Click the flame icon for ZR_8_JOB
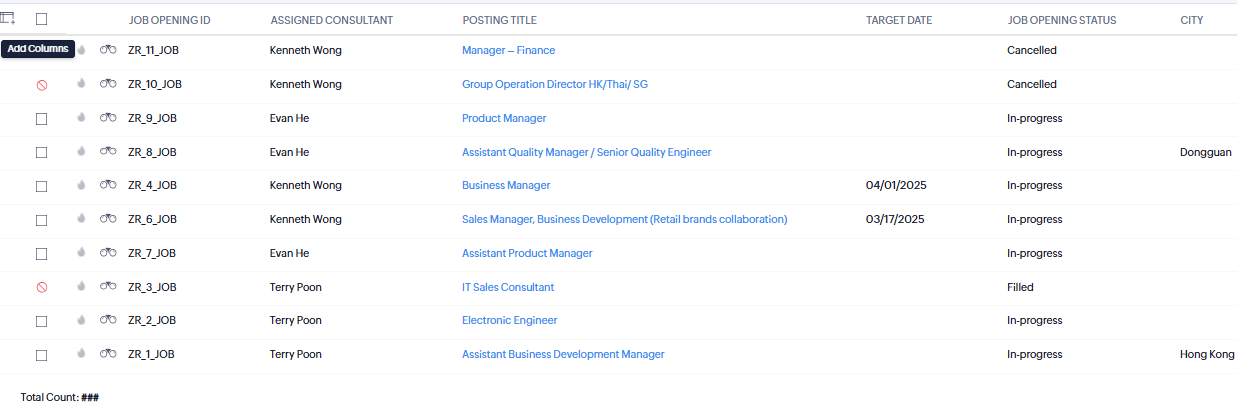This screenshot has height=417, width=1237. [82, 152]
